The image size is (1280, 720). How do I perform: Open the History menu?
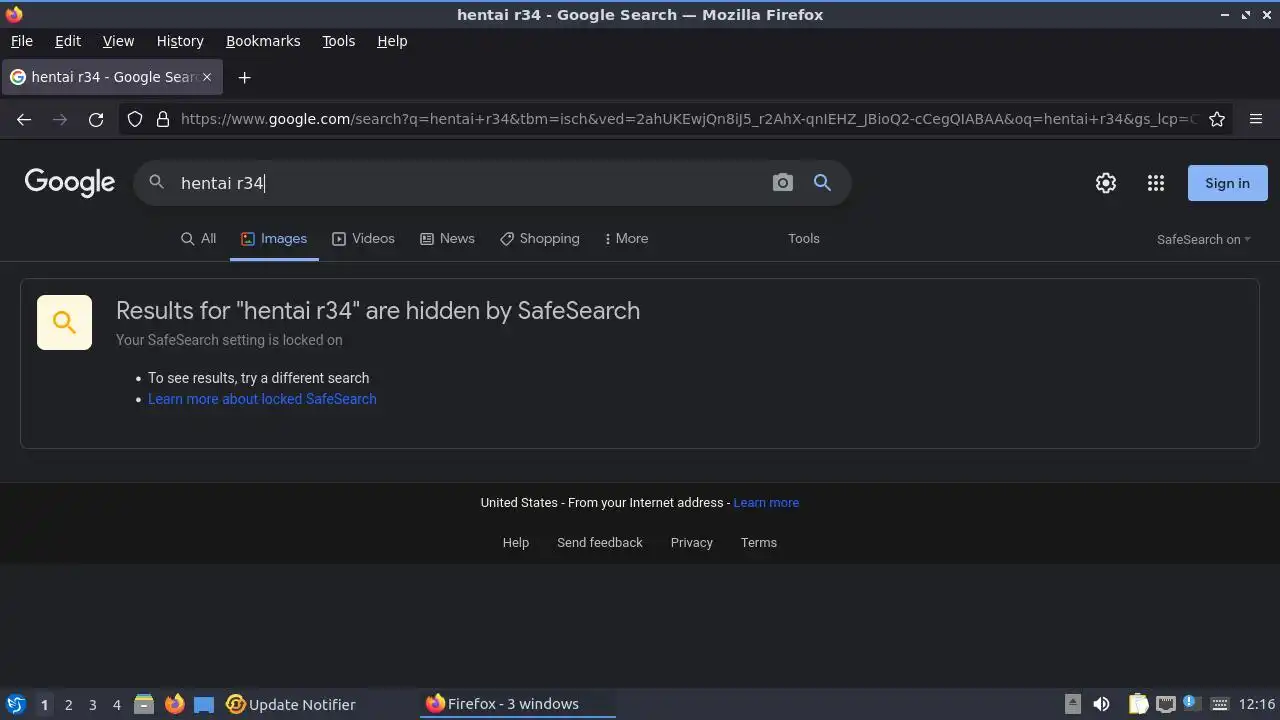click(x=180, y=41)
